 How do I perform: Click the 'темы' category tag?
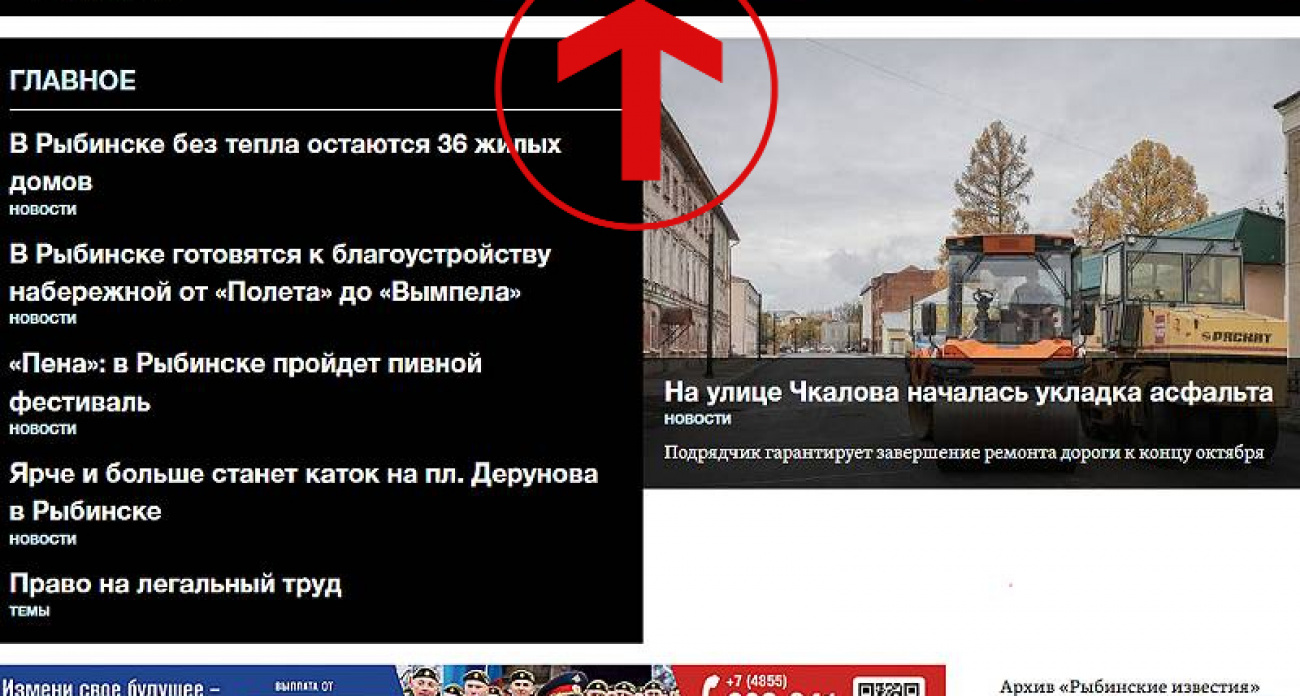29,610
